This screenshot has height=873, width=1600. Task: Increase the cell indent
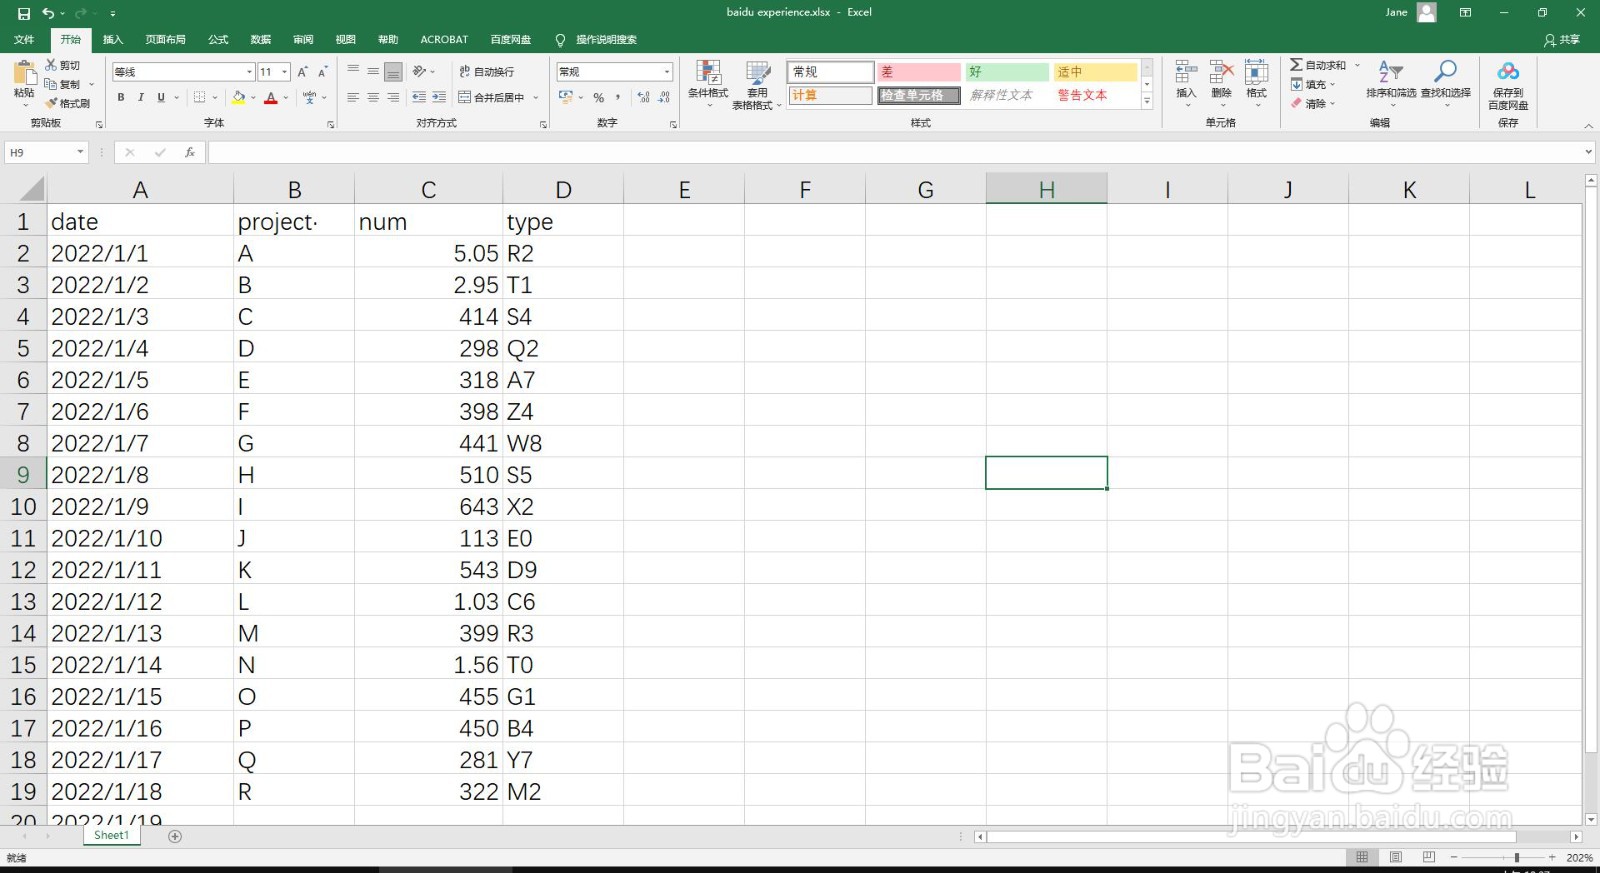coord(439,97)
